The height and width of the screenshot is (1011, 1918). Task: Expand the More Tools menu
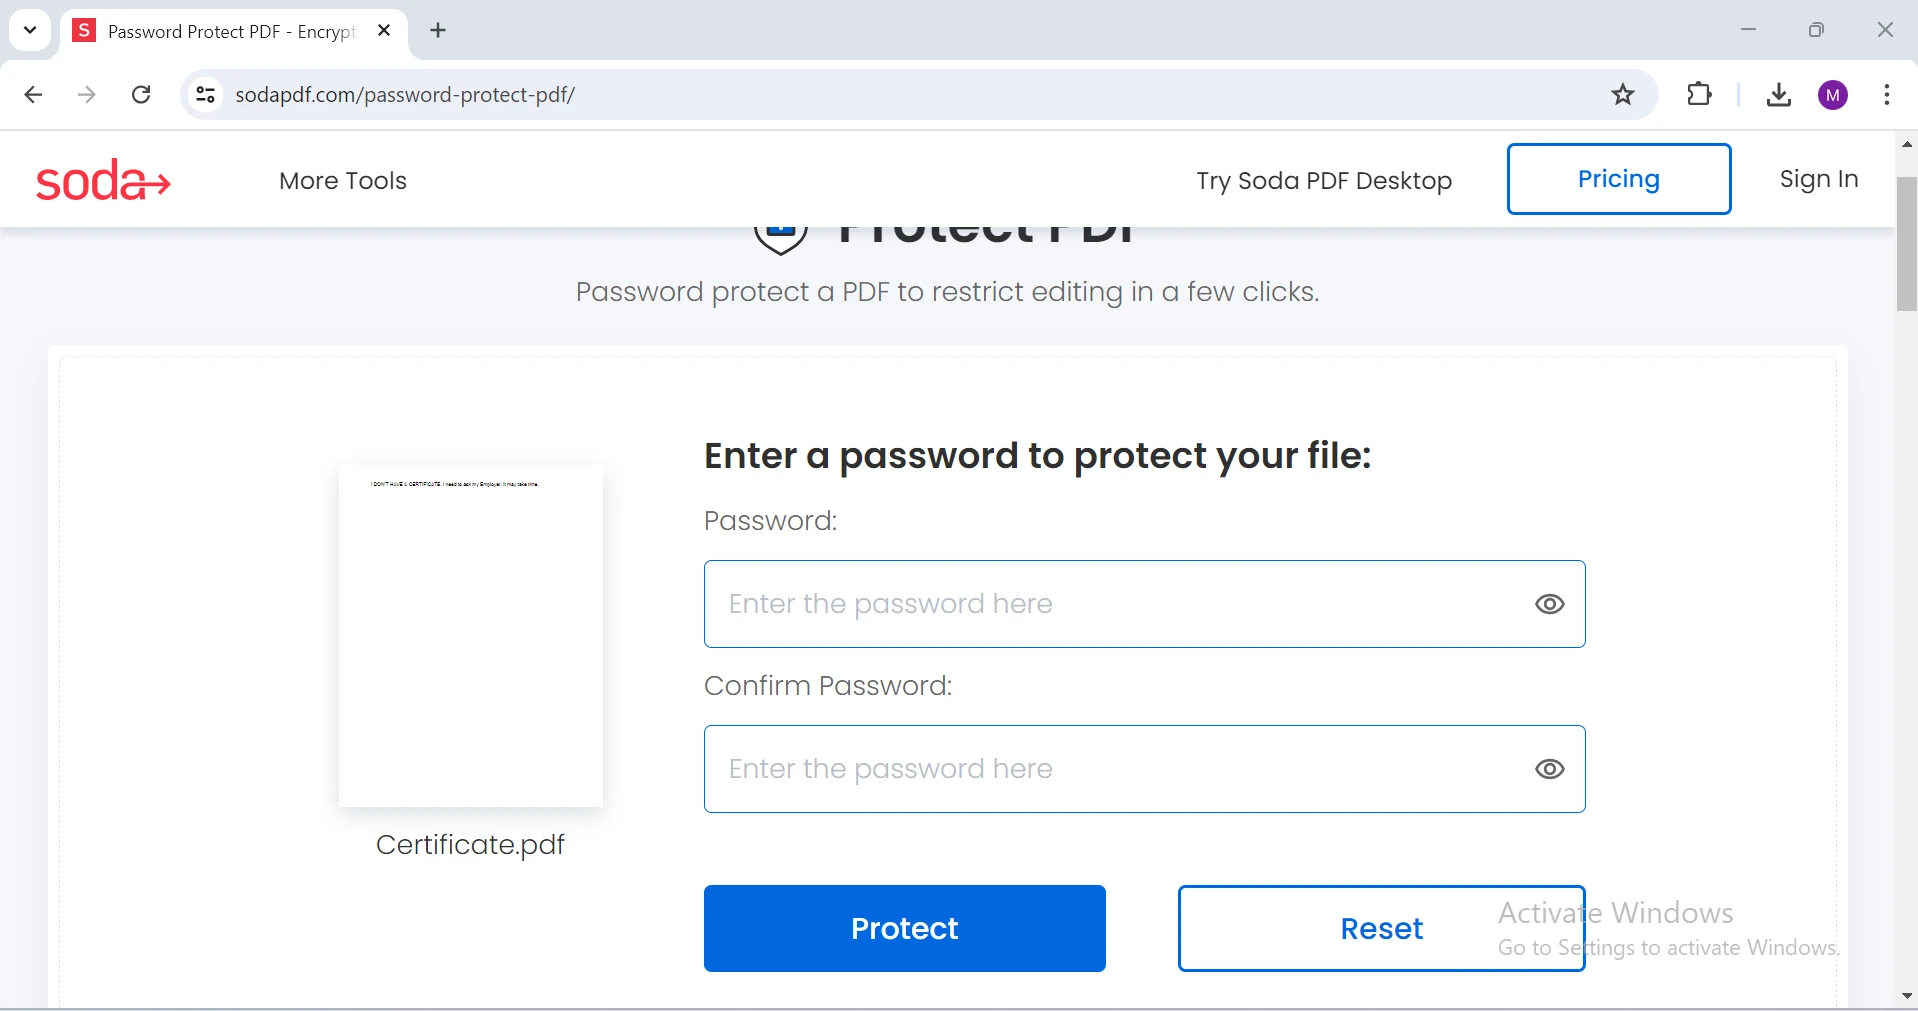(x=343, y=181)
